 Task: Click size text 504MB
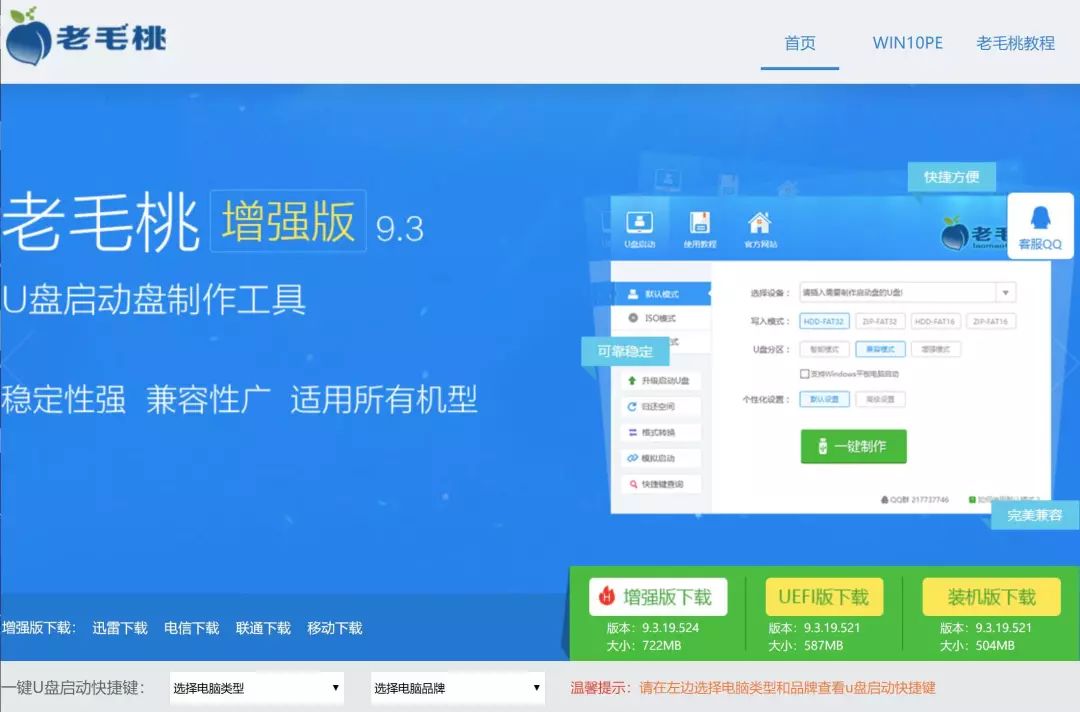pyautogui.click(x=995, y=645)
